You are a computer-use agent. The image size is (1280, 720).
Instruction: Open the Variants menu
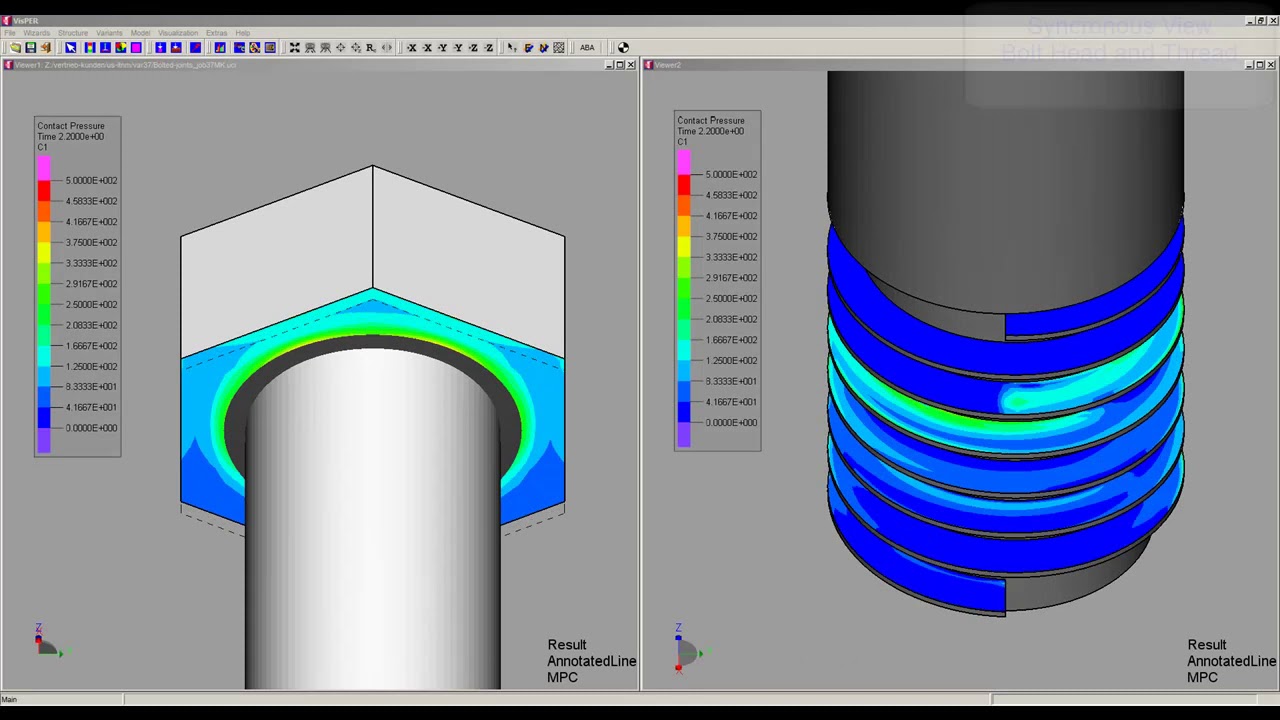pos(109,33)
